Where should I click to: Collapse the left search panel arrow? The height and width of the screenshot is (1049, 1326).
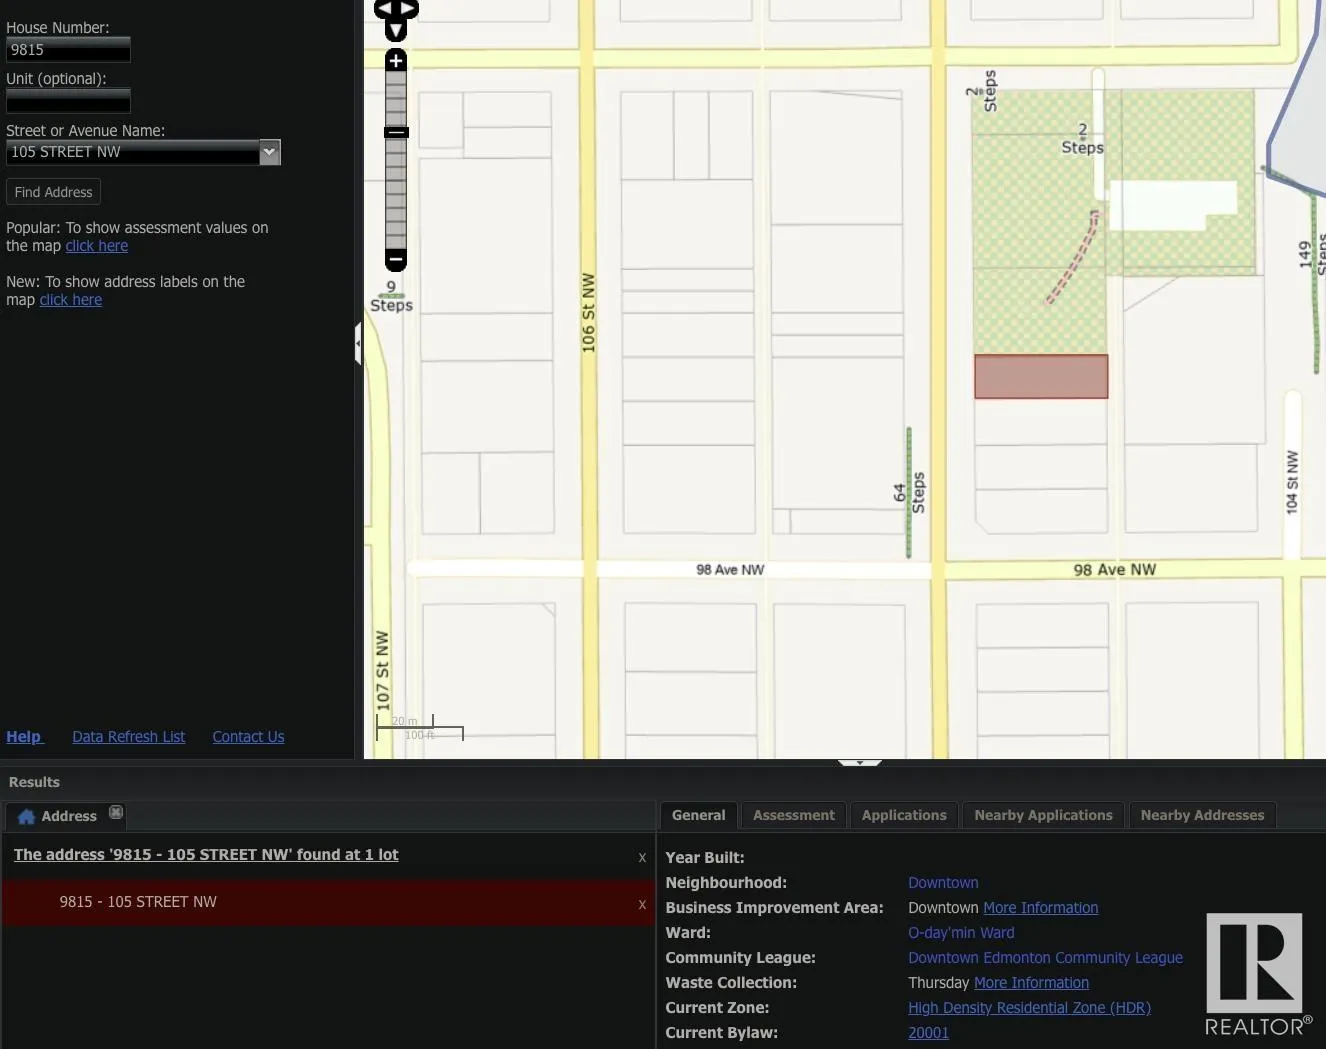pyautogui.click(x=358, y=343)
